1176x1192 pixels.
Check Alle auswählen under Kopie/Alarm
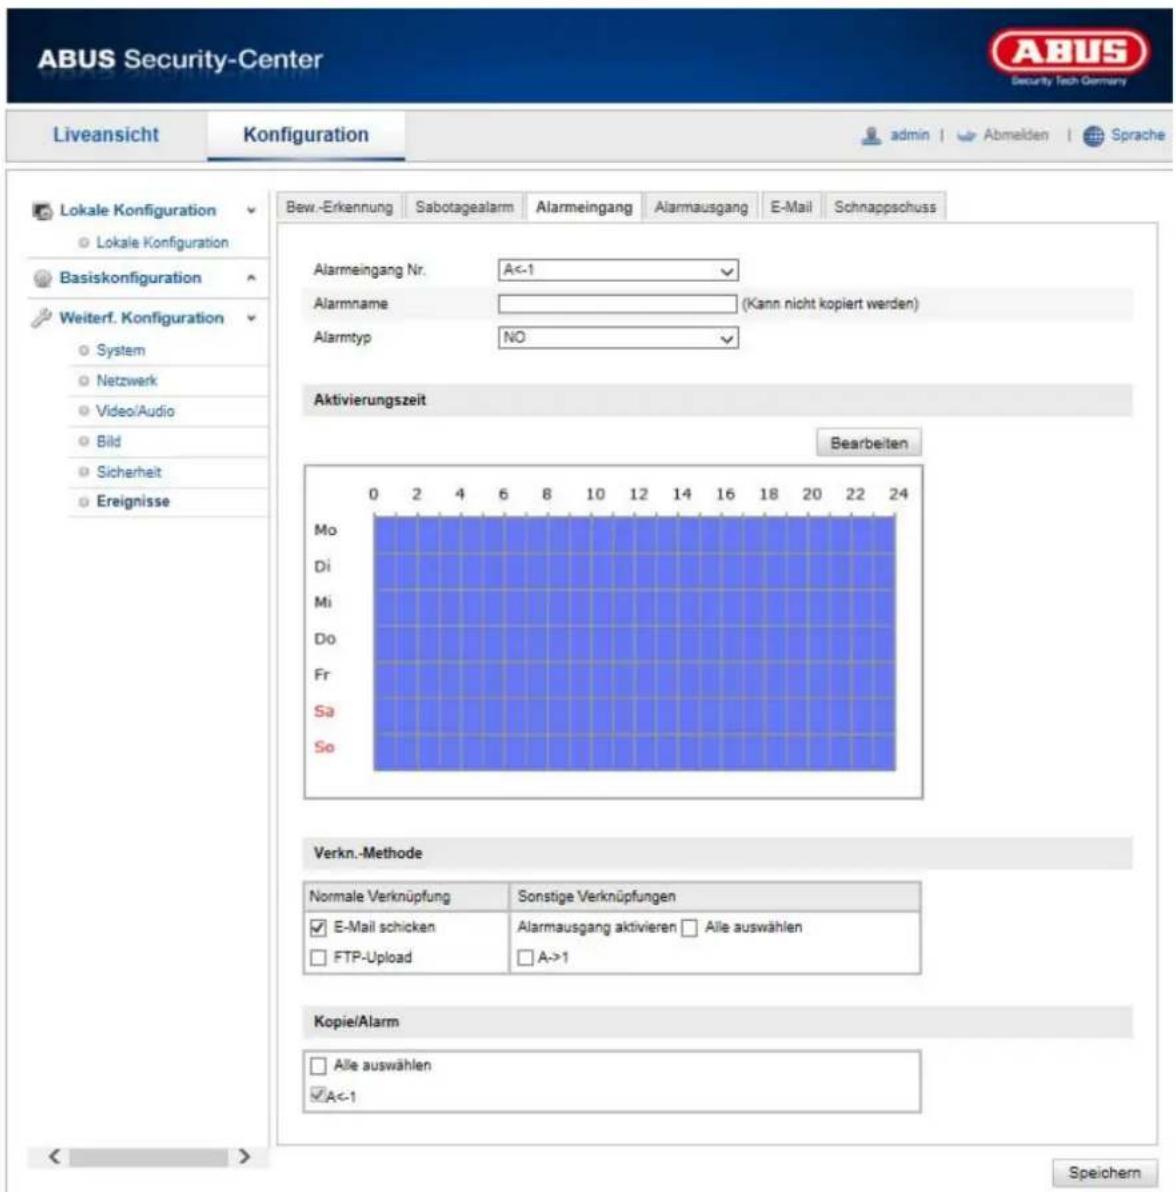(319, 1066)
